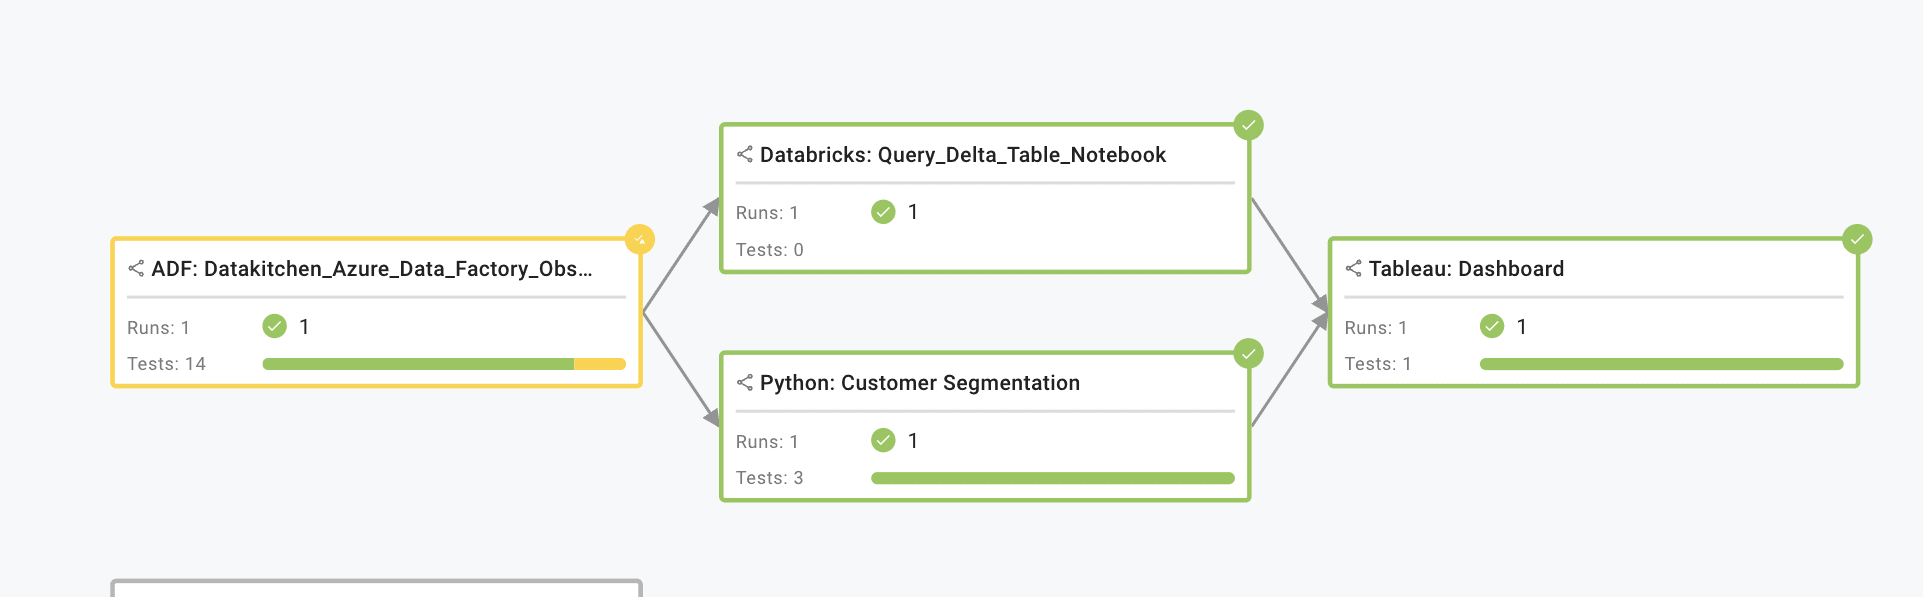
Task: Open the Tableau: Dashboard node title
Action: coord(1466,269)
